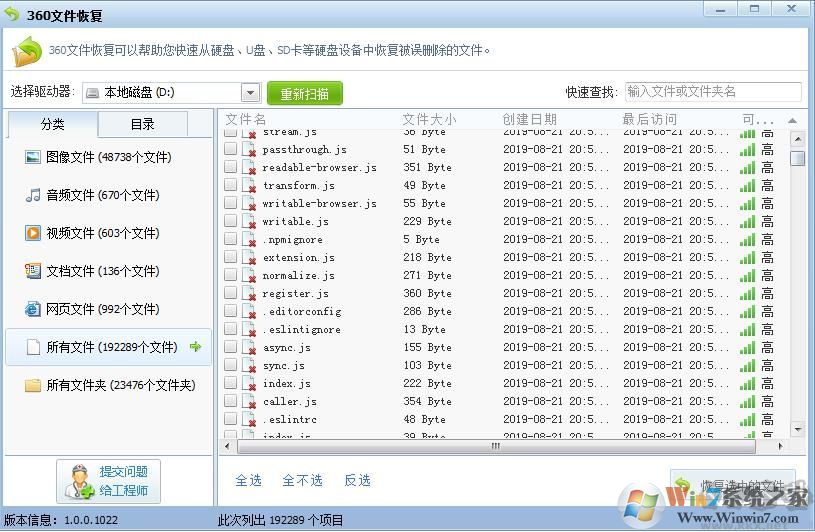This screenshot has width=815, height=532.
Task: Sort by 文件大小 column header
Action: (429, 119)
